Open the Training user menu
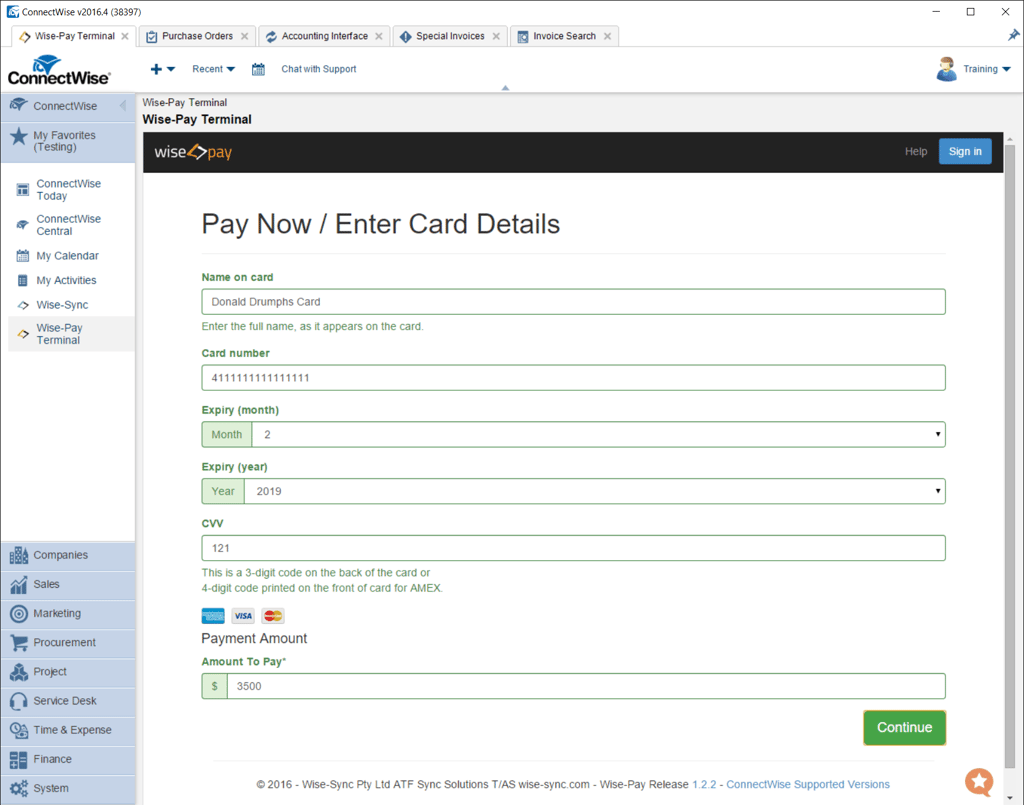 coord(986,69)
